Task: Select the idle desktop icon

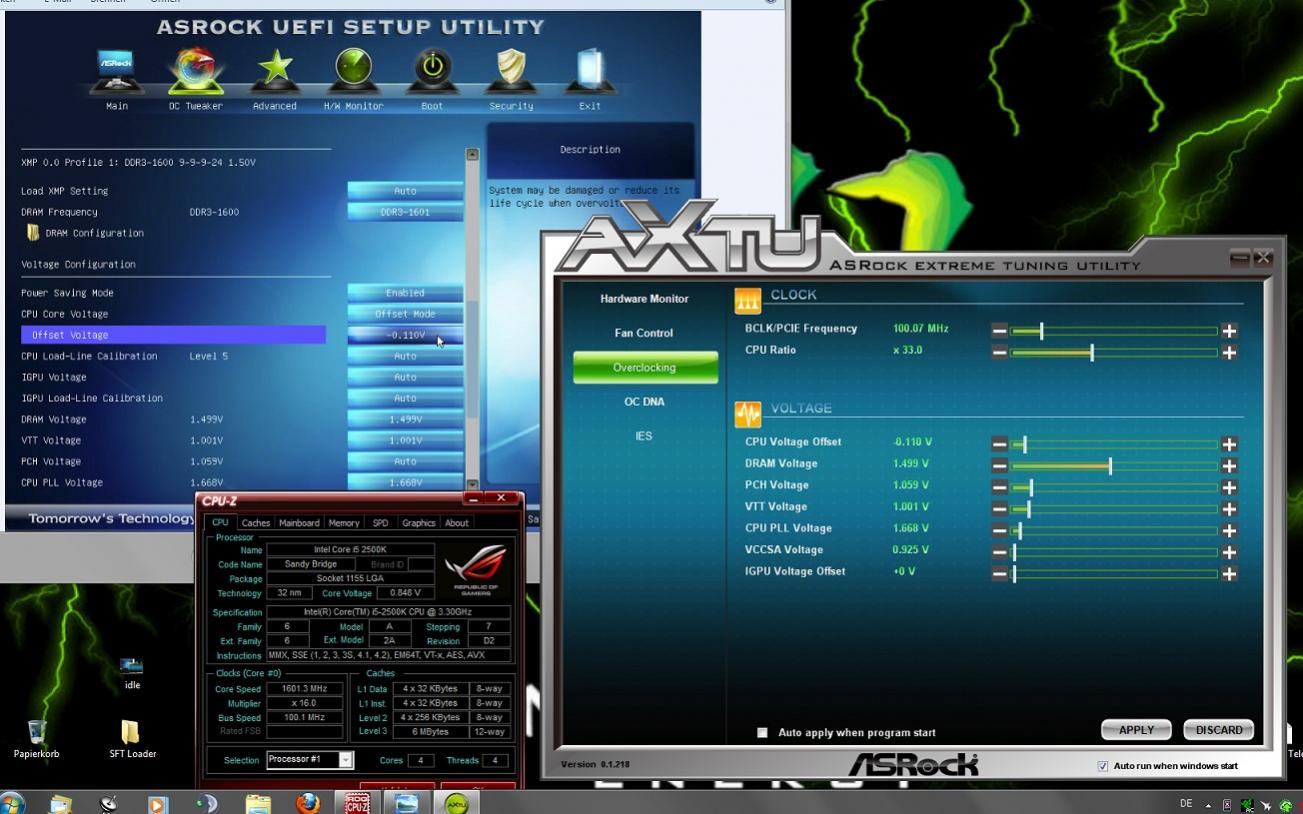Action: tap(132, 673)
